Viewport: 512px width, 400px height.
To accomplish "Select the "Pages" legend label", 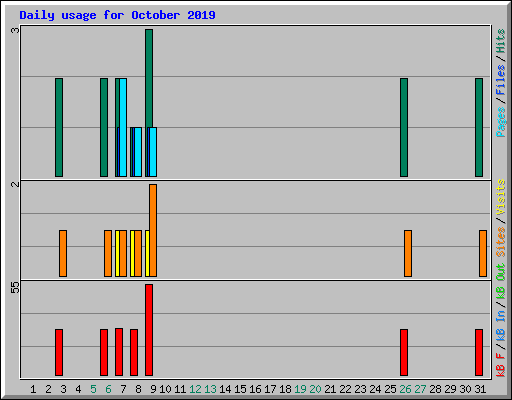I will [x=501, y=122].
